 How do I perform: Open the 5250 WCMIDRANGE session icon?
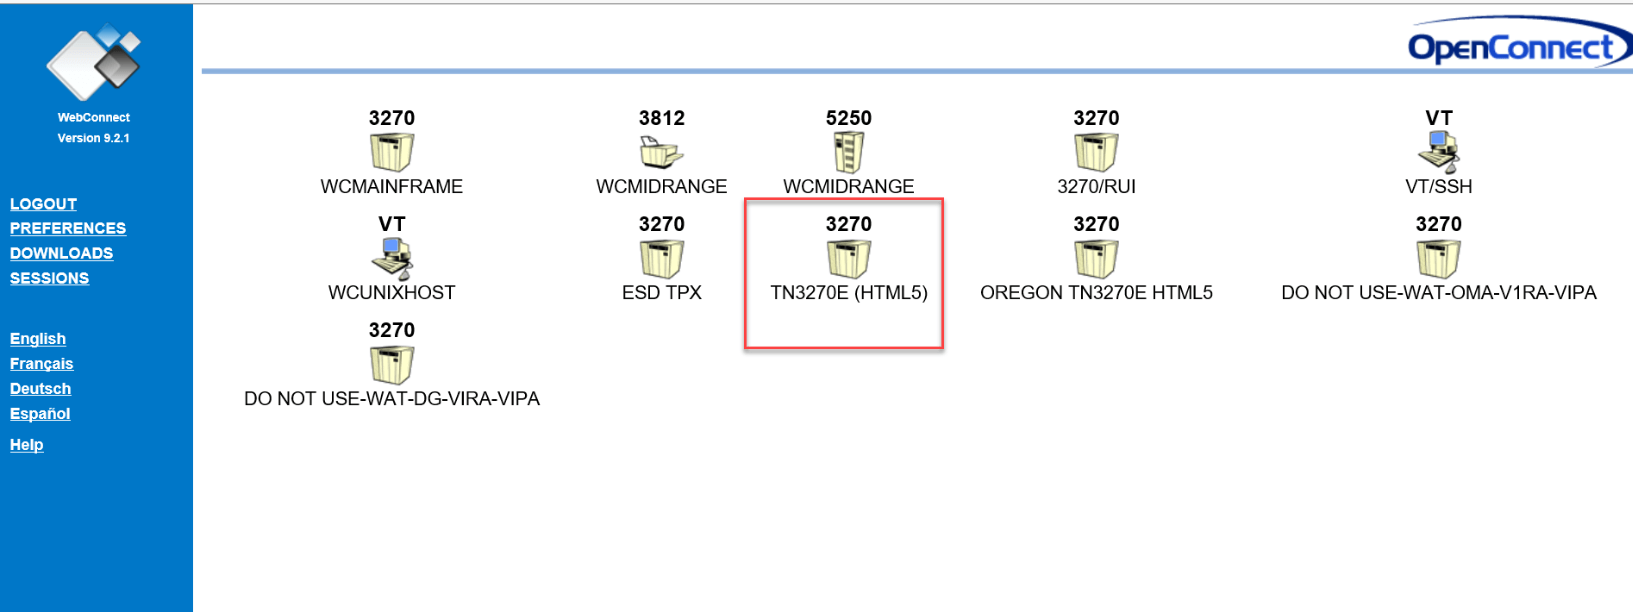849,153
